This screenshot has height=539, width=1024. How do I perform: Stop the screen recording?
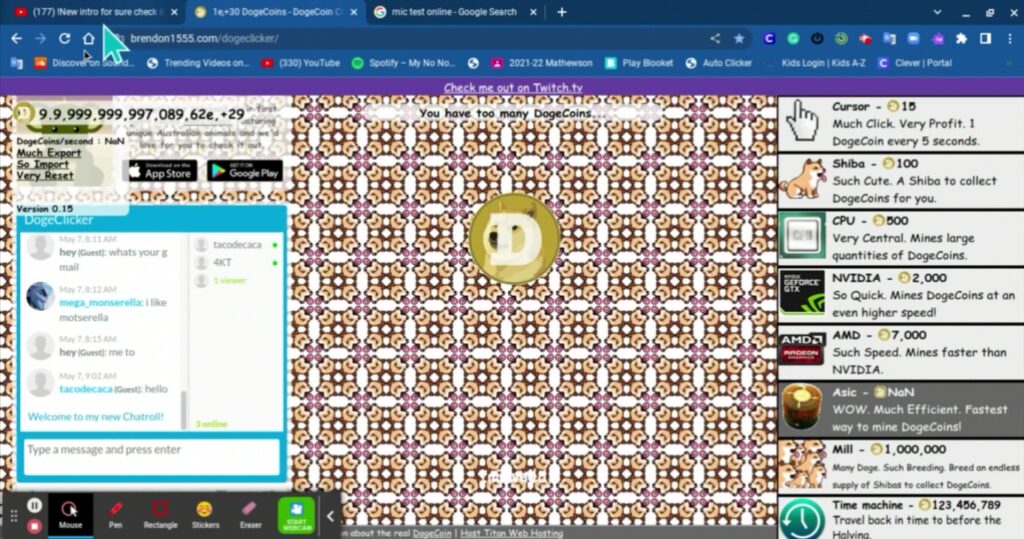[35, 525]
